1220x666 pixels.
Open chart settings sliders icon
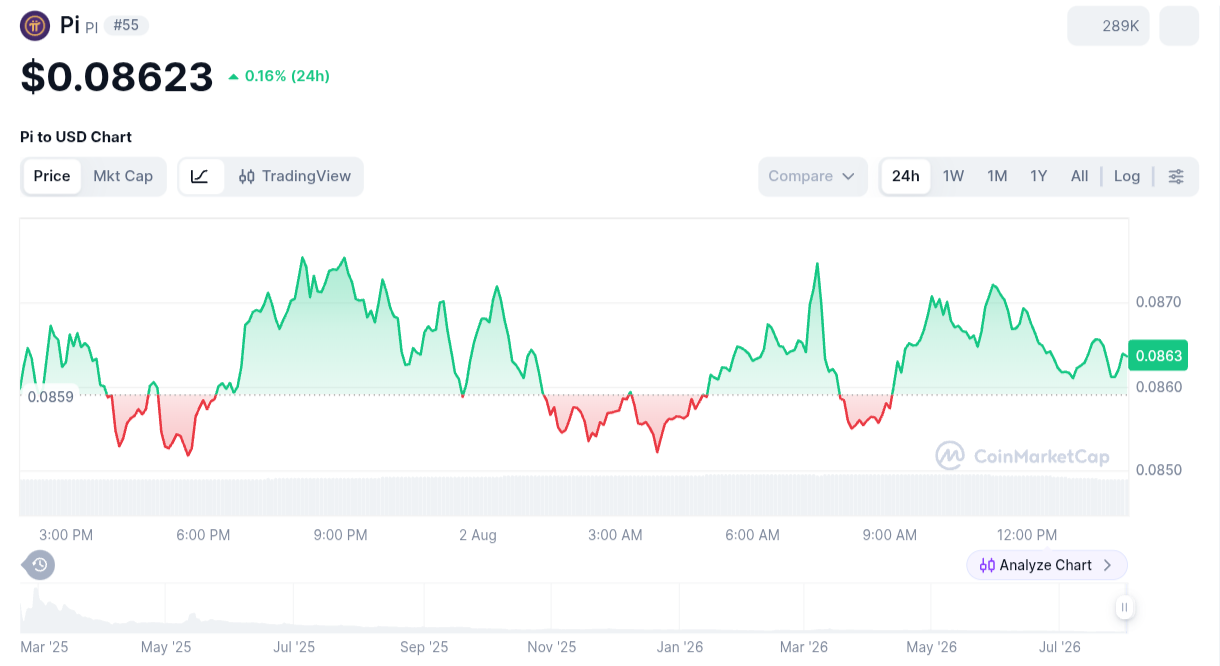click(x=1176, y=176)
